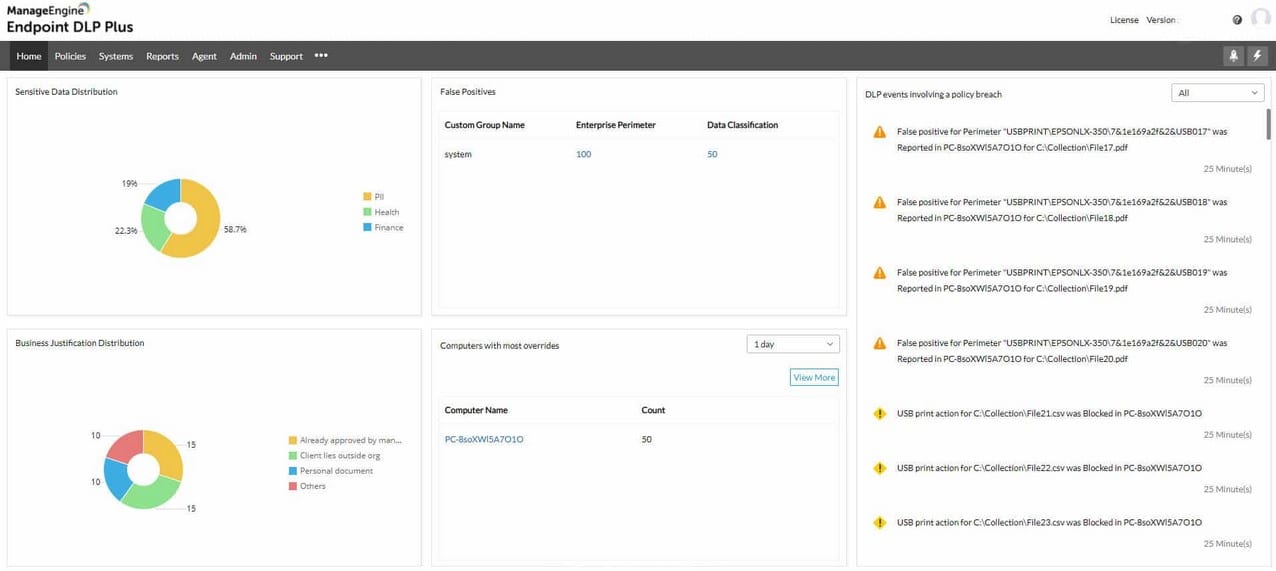The width and height of the screenshot is (1276, 571).
Task: Toggle the Finance legend swatch
Action: (367, 227)
